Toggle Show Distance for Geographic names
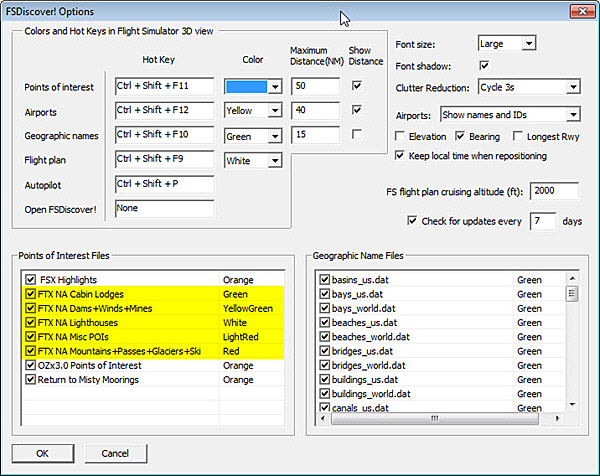The image size is (600, 476). pos(358,134)
